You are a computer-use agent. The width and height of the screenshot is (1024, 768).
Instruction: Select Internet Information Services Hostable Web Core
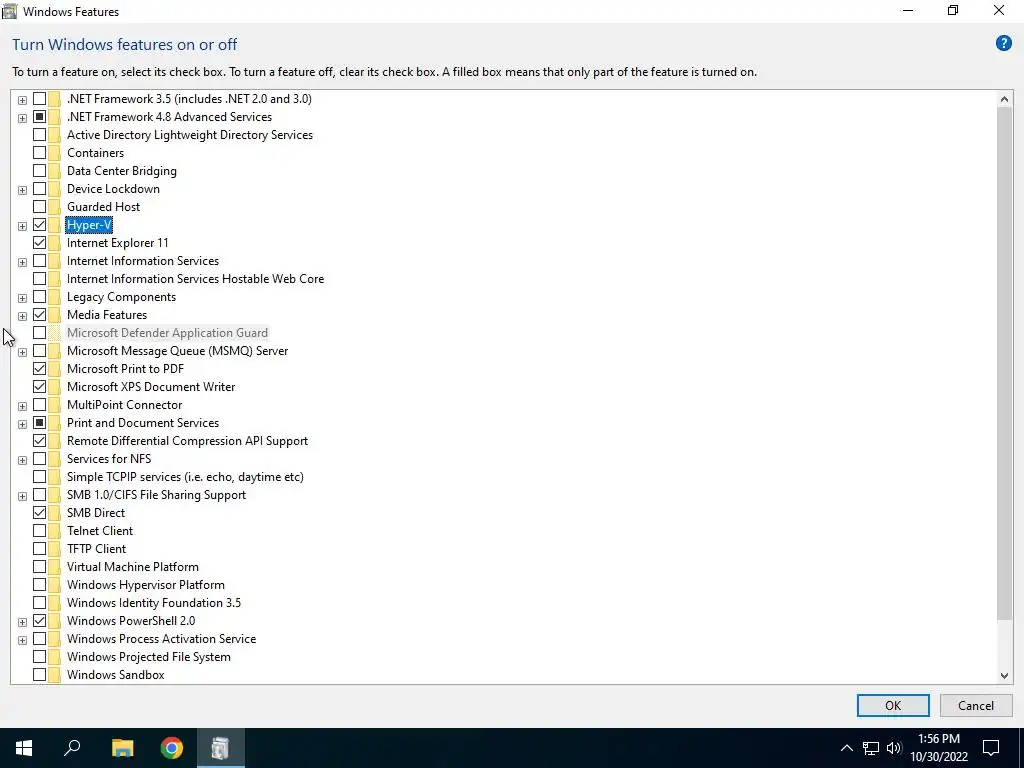(x=195, y=279)
